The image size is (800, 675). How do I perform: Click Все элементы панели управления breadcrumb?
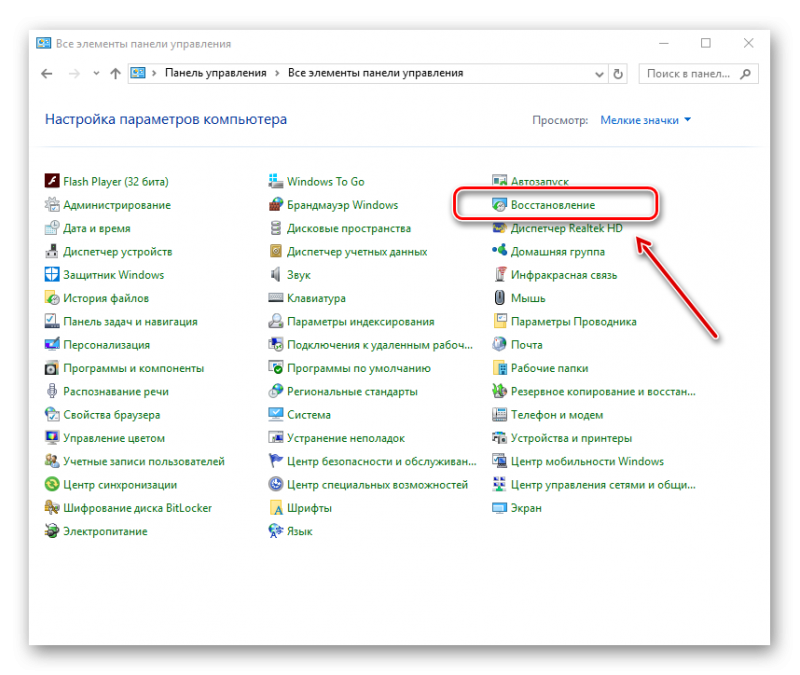coord(376,73)
